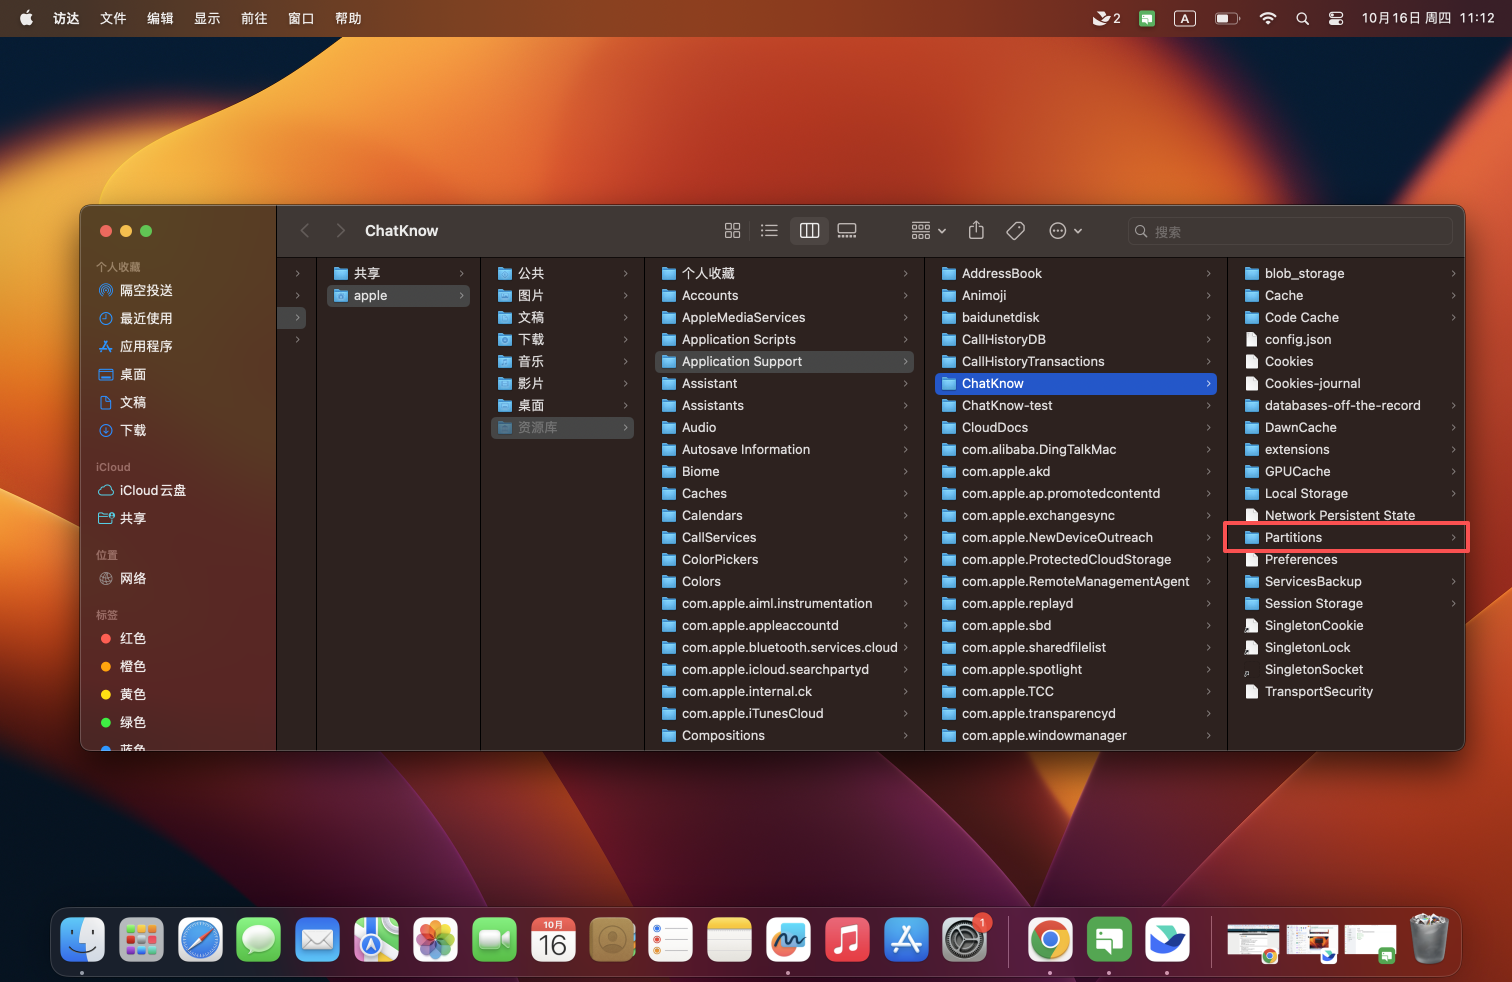Toggle the input source indicator A
The image size is (1512, 982).
click(x=1184, y=18)
